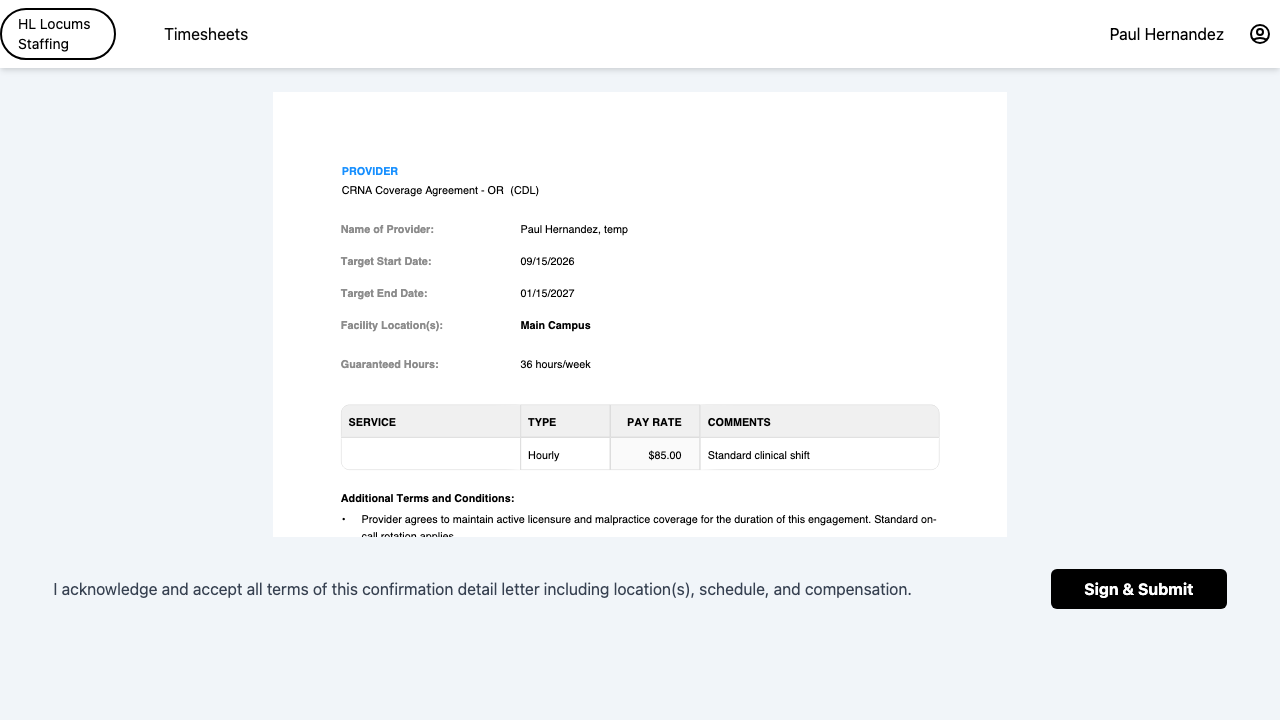Viewport: 1280px width, 720px height.
Task: Click the 'Standard clinical shift' comment cell
Action: click(x=820, y=455)
